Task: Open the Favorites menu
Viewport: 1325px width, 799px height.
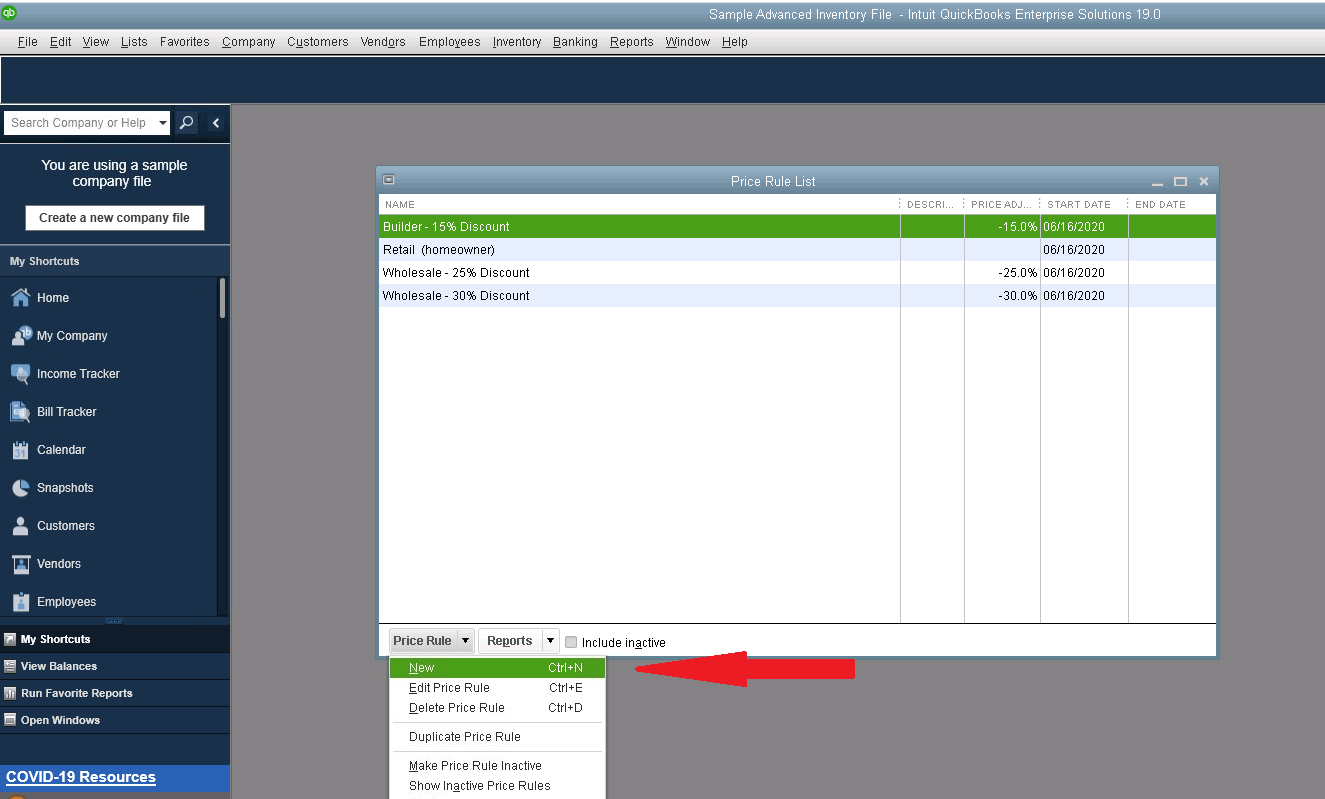Action: 185,42
